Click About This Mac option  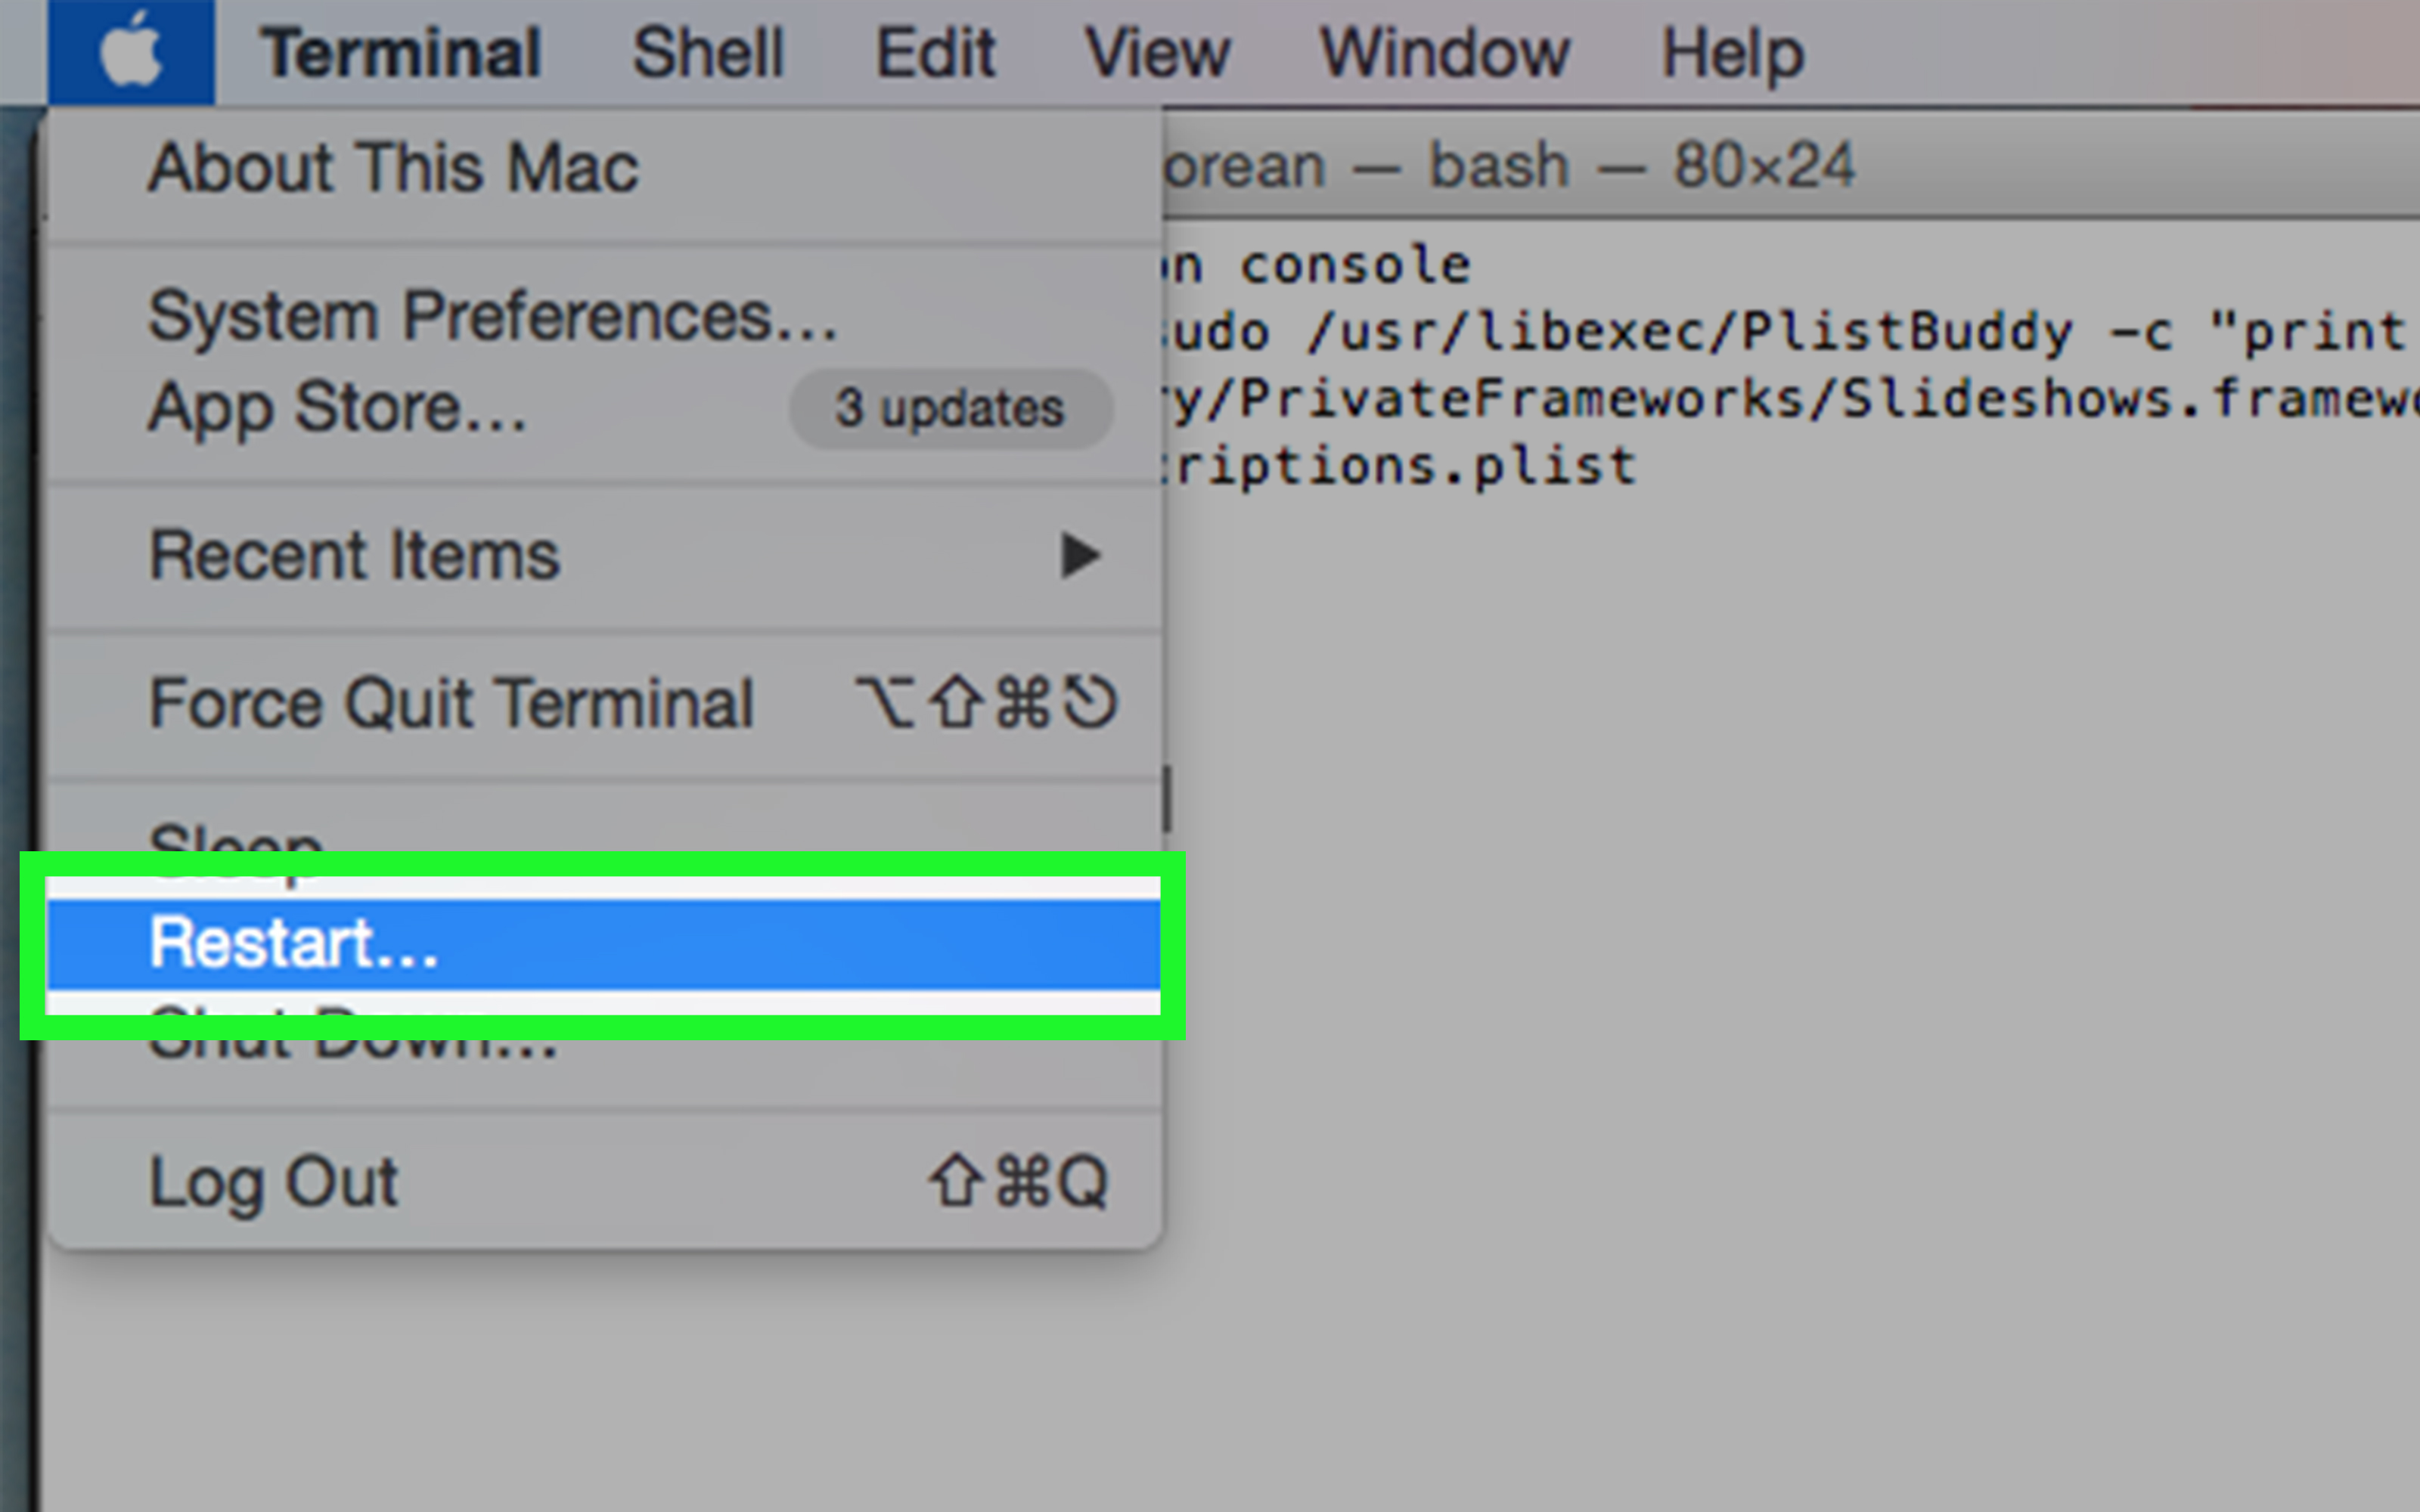(x=394, y=166)
